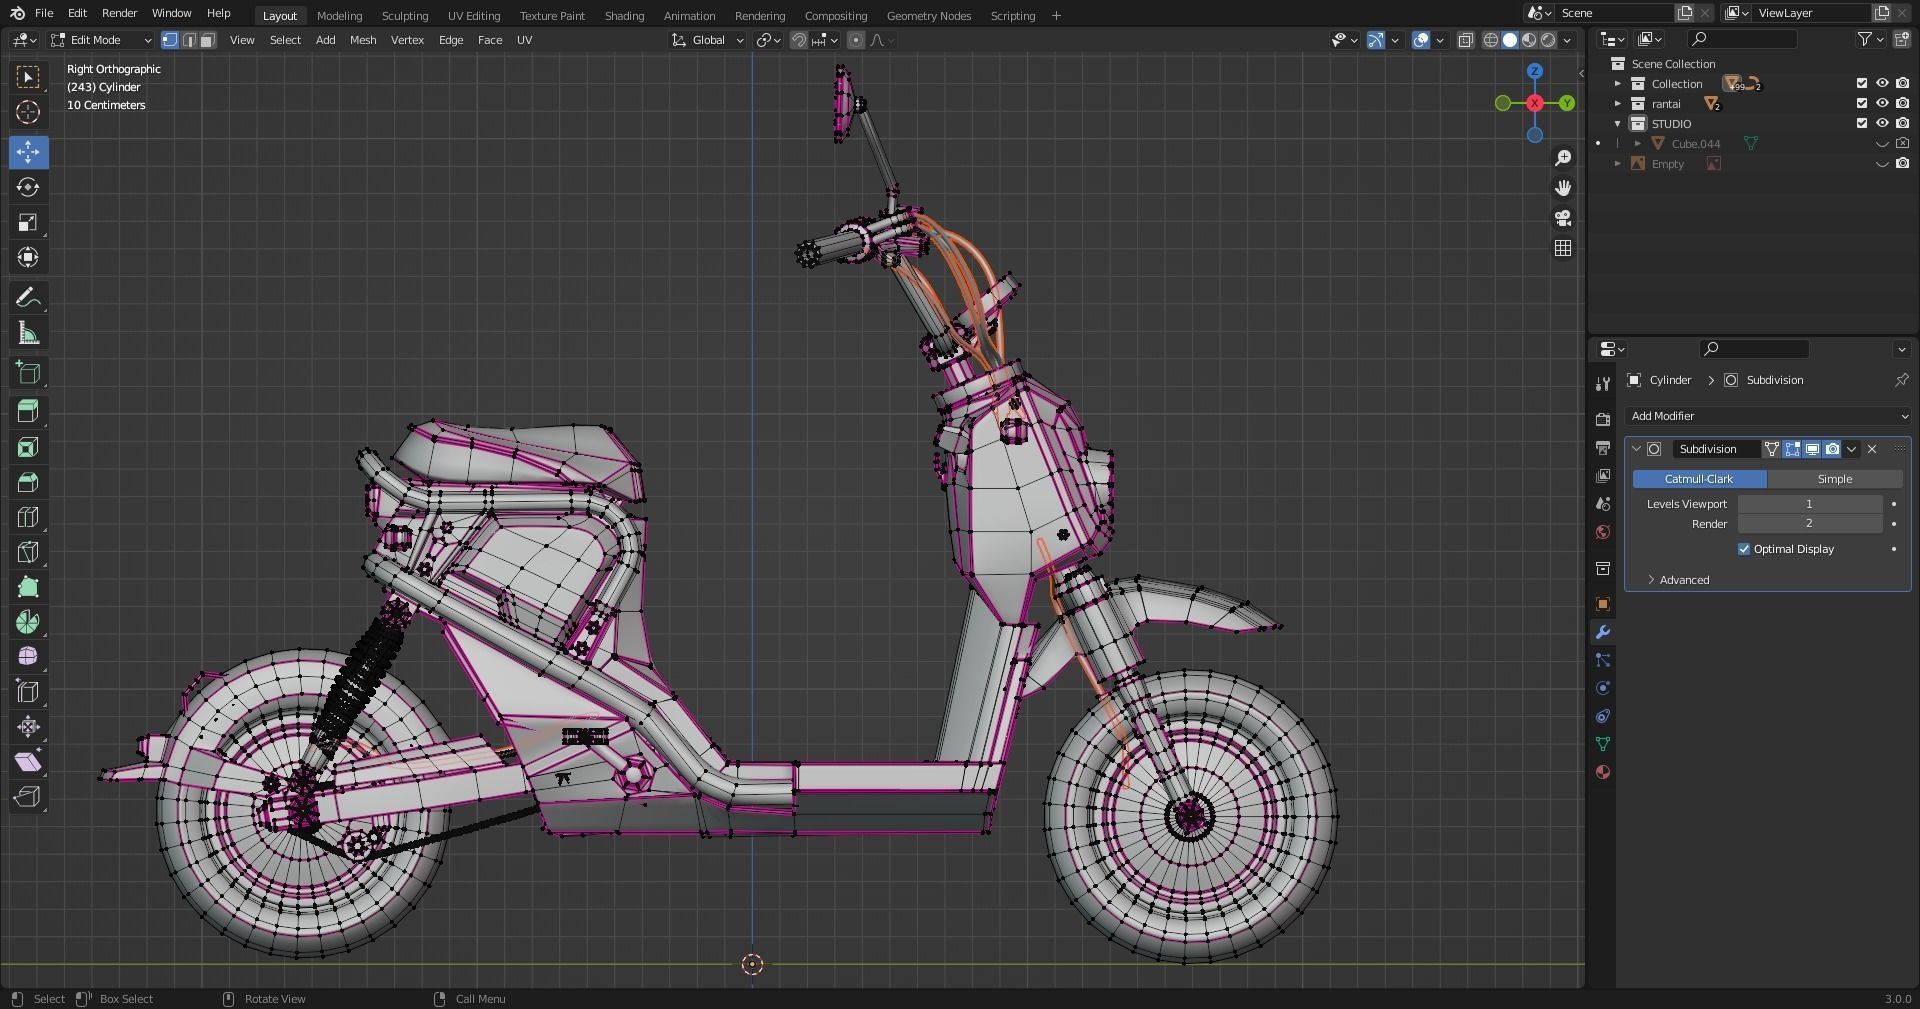Open the File menu
This screenshot has width=1920, height=1009.
point(44,13)
